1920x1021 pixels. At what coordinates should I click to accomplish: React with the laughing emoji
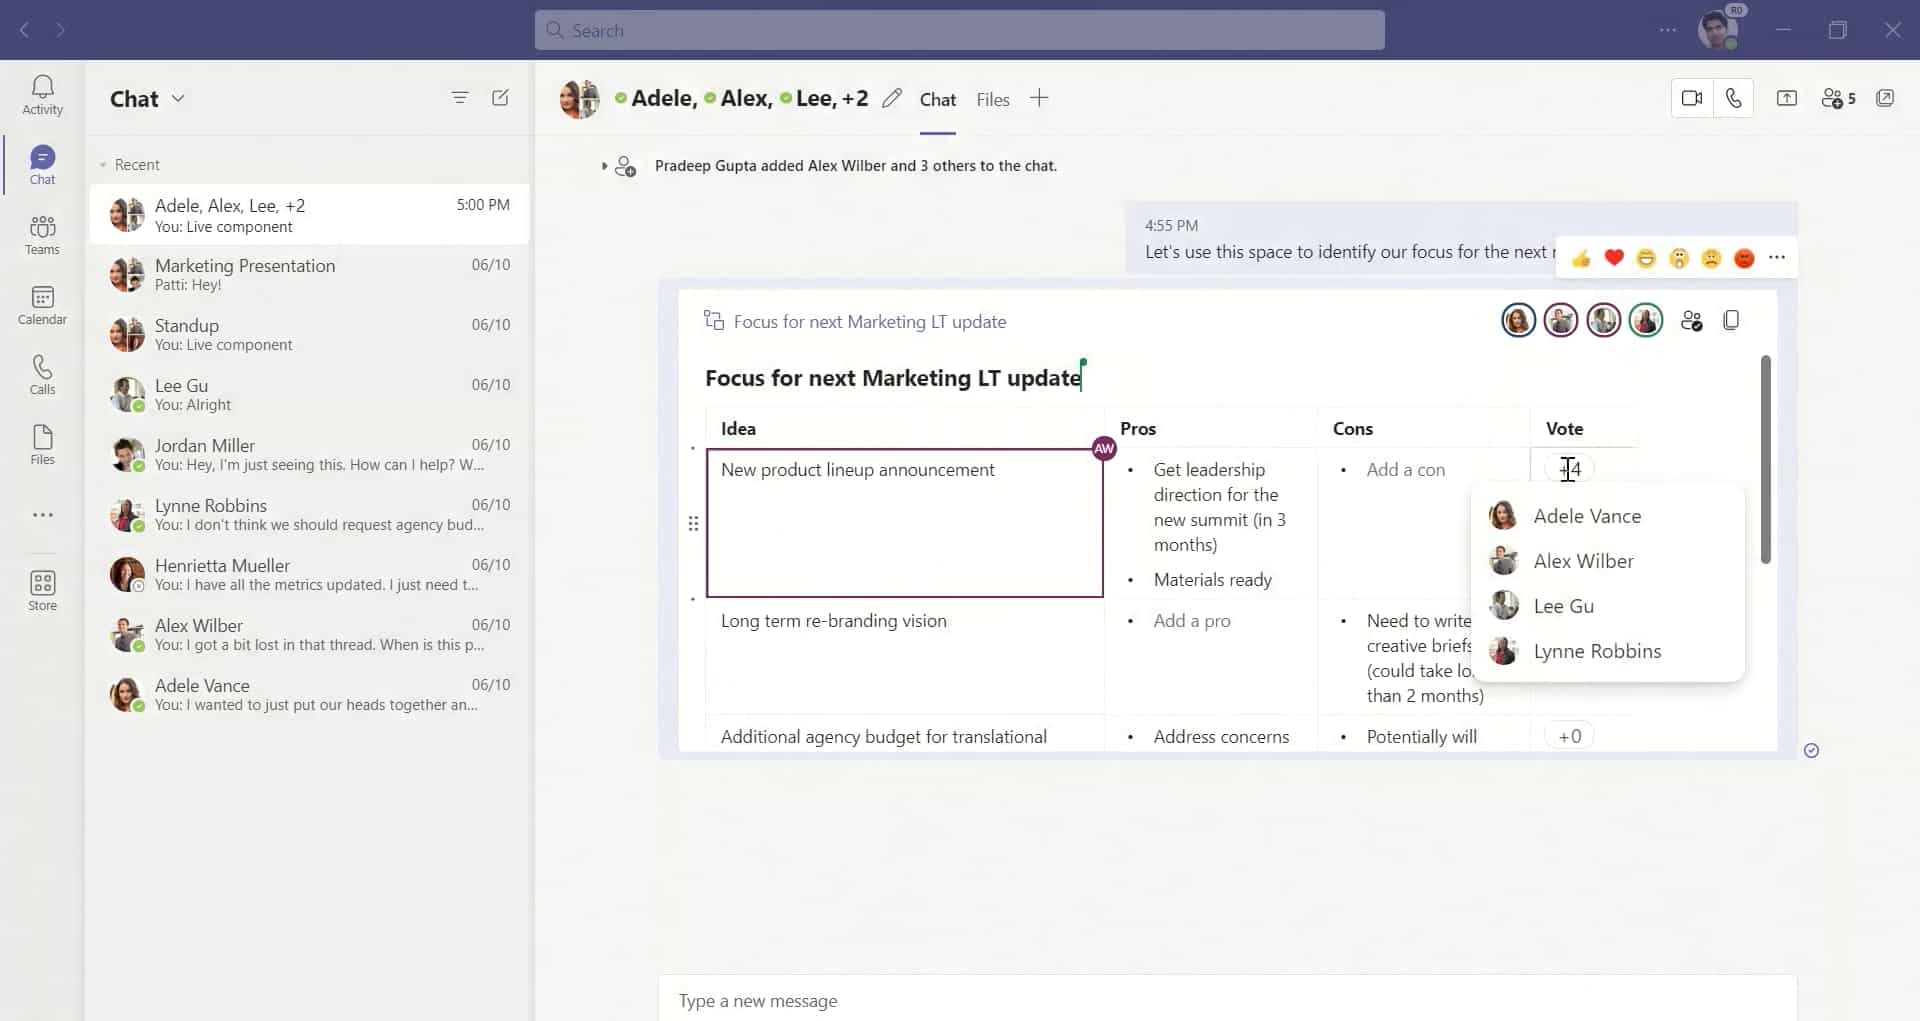coord(1646,259)
